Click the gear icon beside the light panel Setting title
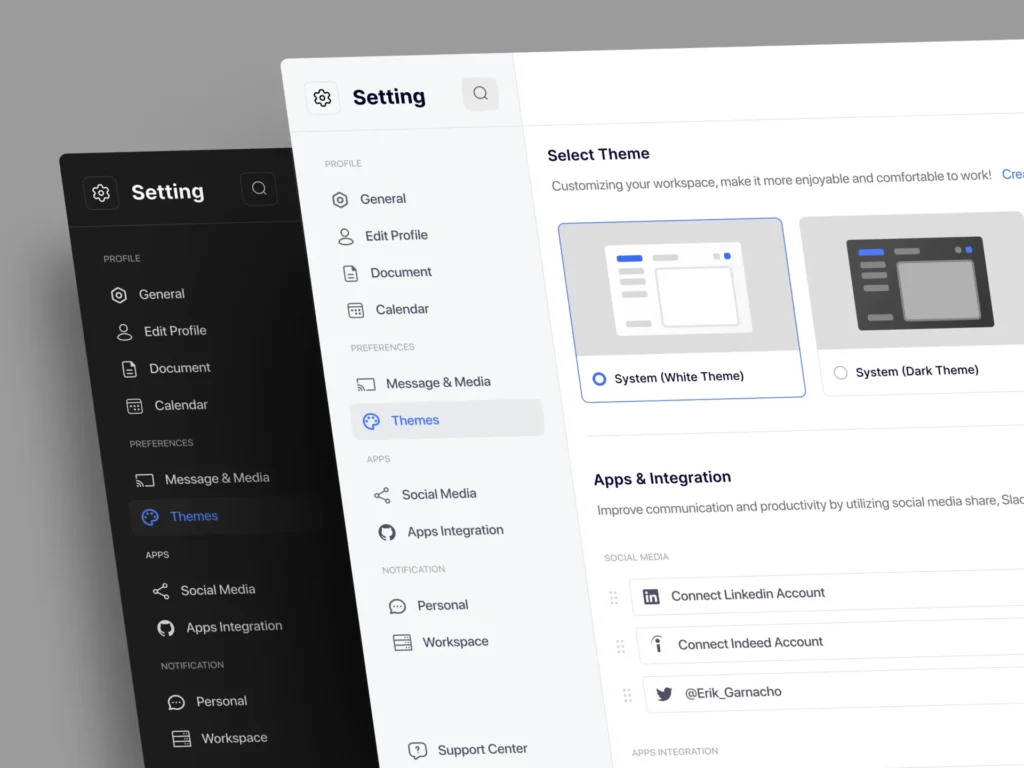Screen dimensions: 1024x768 [x=322, y=98]
